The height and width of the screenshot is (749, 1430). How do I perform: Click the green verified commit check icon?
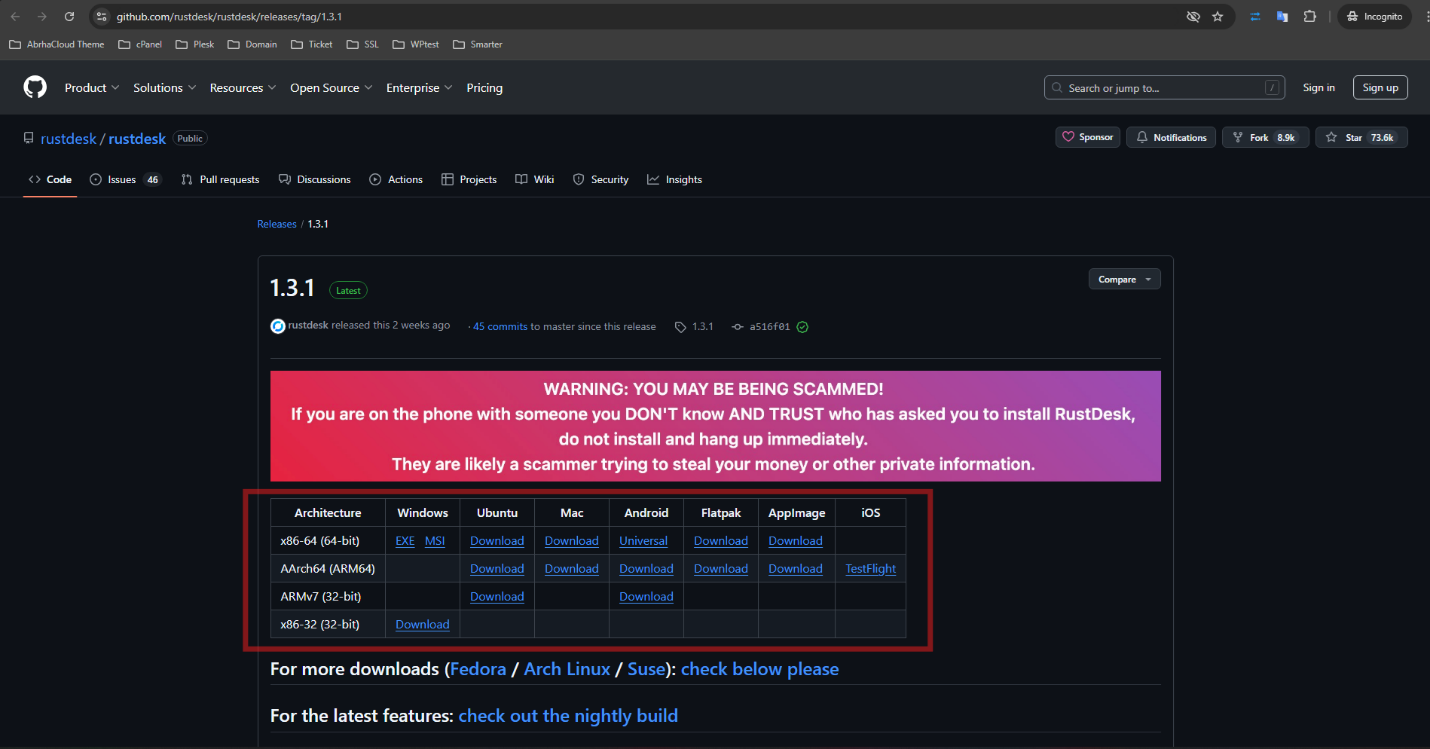802,327
